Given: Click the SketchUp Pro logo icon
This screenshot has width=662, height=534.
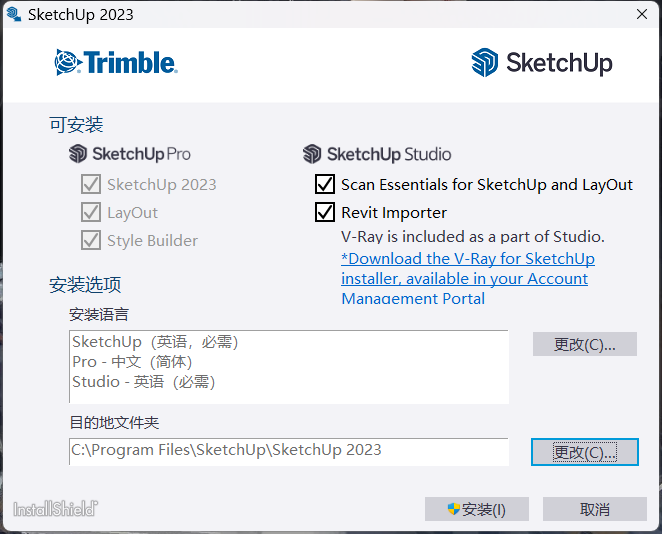Looking at the screenshot, I should tap(79, 154).
